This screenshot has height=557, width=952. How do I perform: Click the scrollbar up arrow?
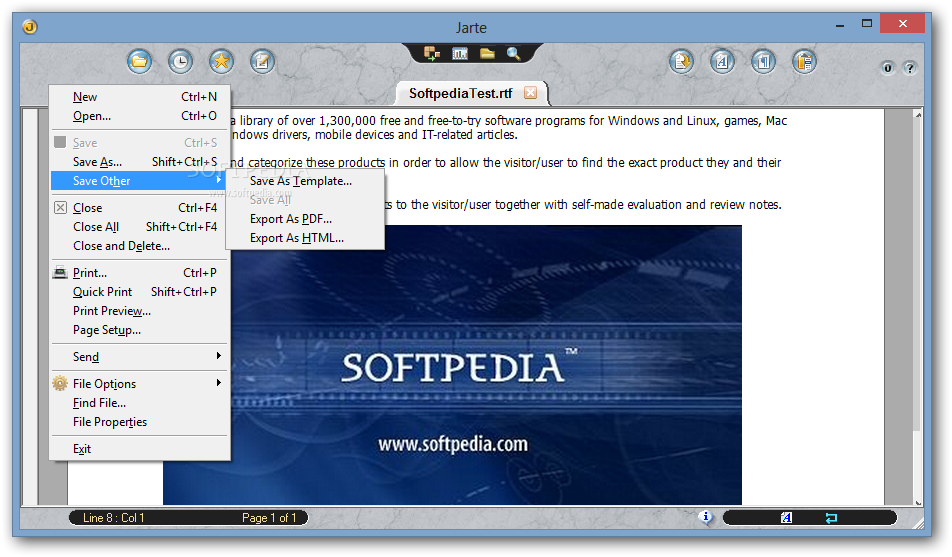(918, 115)
